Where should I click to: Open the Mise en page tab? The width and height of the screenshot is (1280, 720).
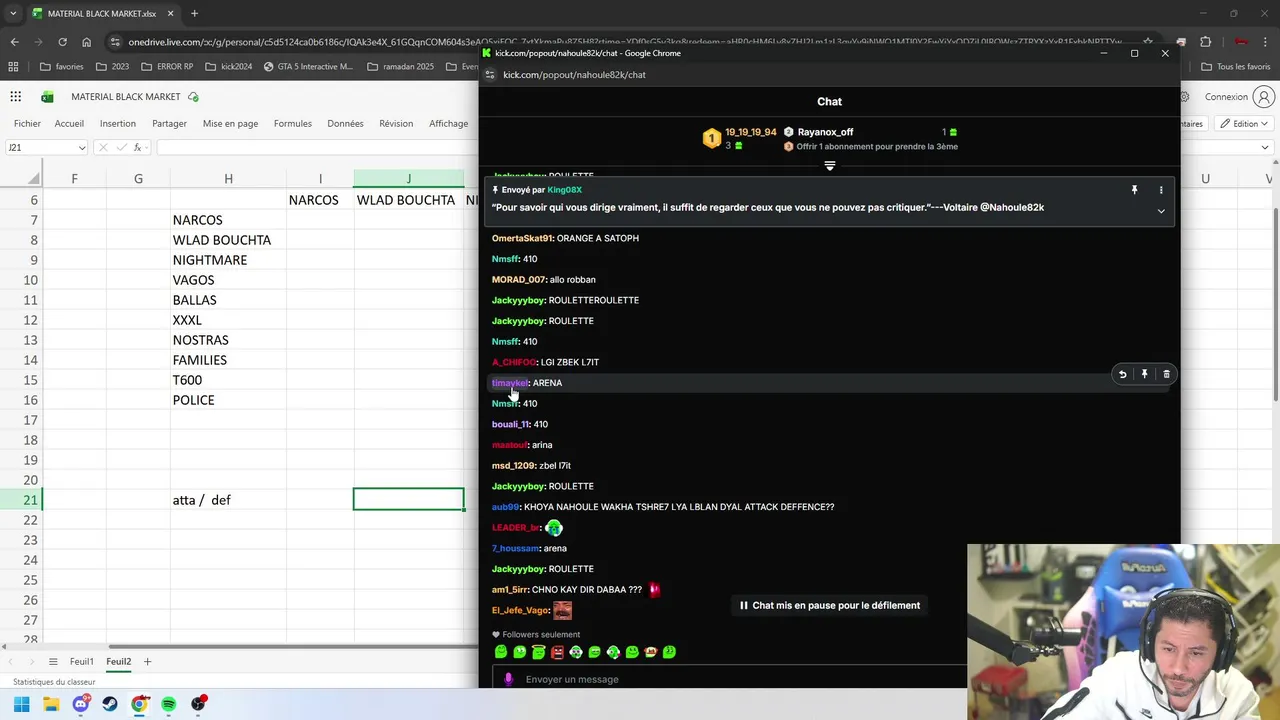pyautogui.click(x=230, y=124)
